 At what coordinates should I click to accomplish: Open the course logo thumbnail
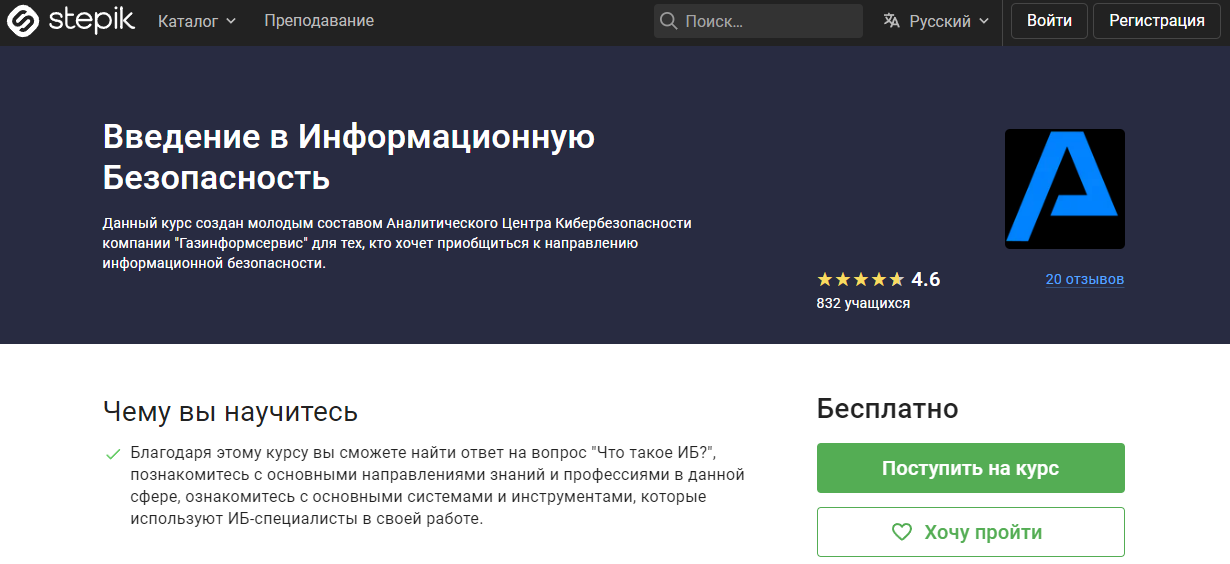[x=1065, y=189]
